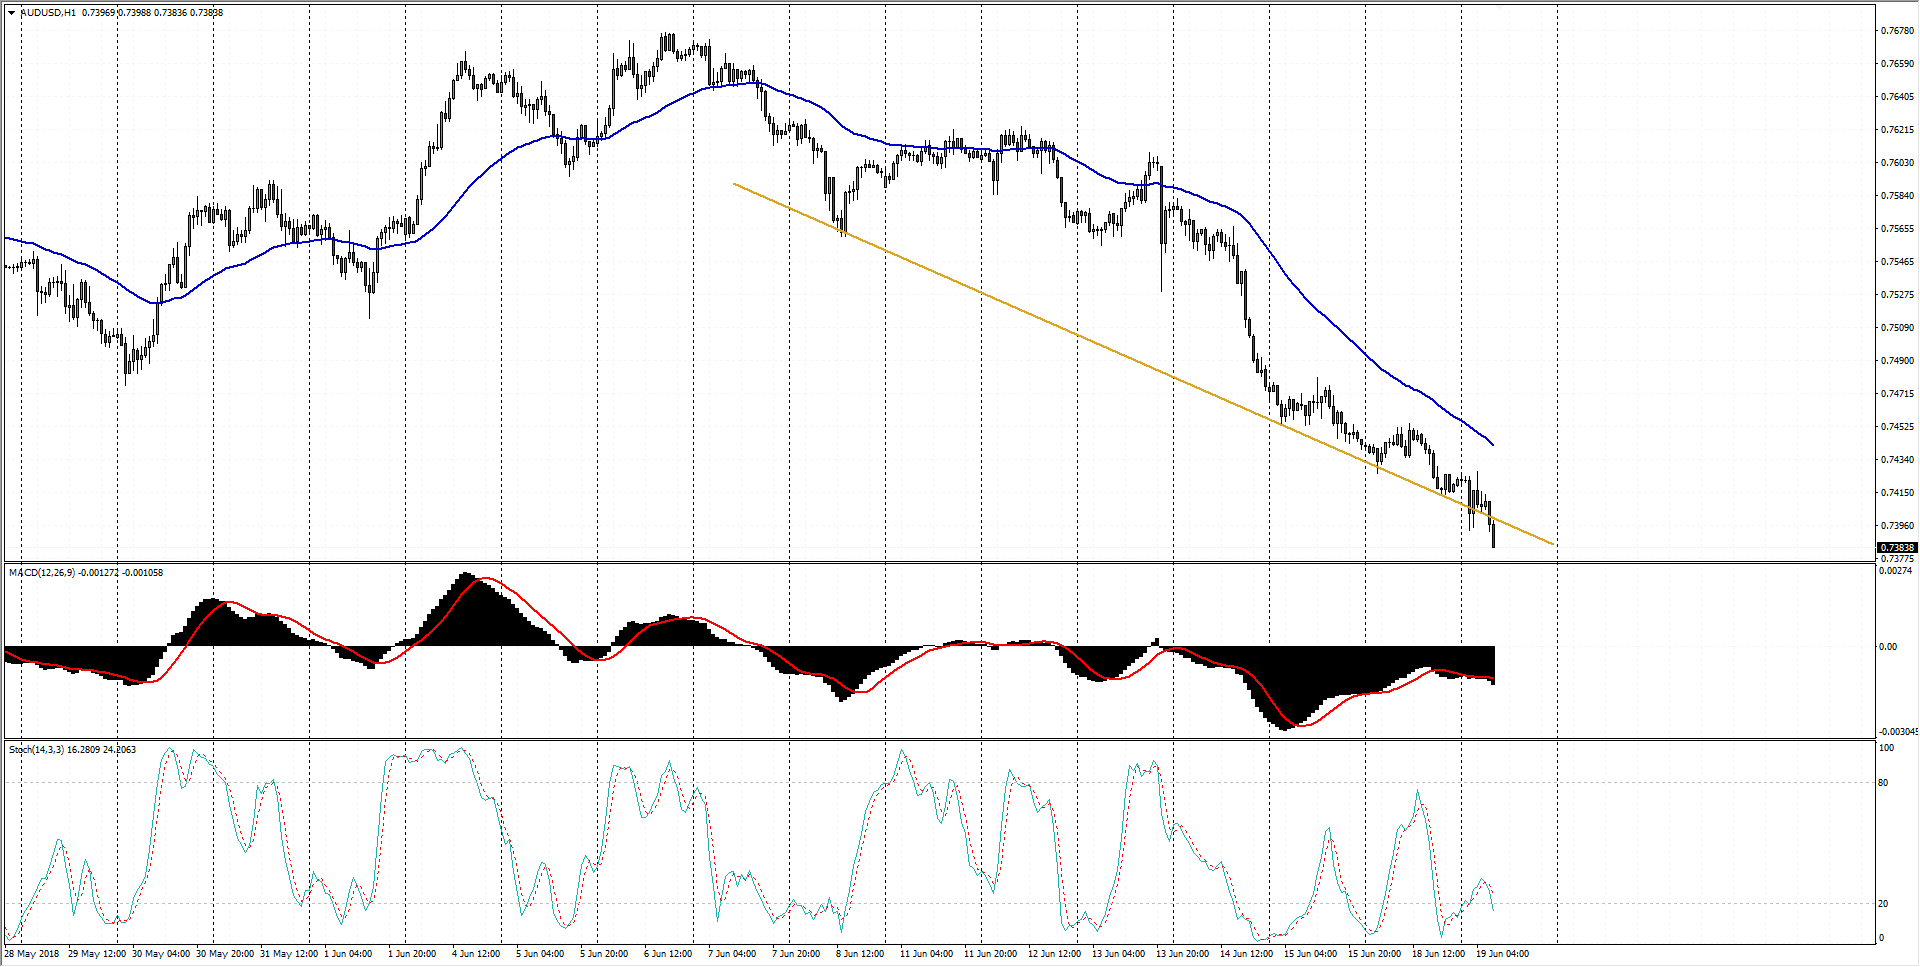Click the 7 Jun 04:00 time label
Image resolution: width=1920 pixels, height=967 pixels.
[x=732, y=954]
